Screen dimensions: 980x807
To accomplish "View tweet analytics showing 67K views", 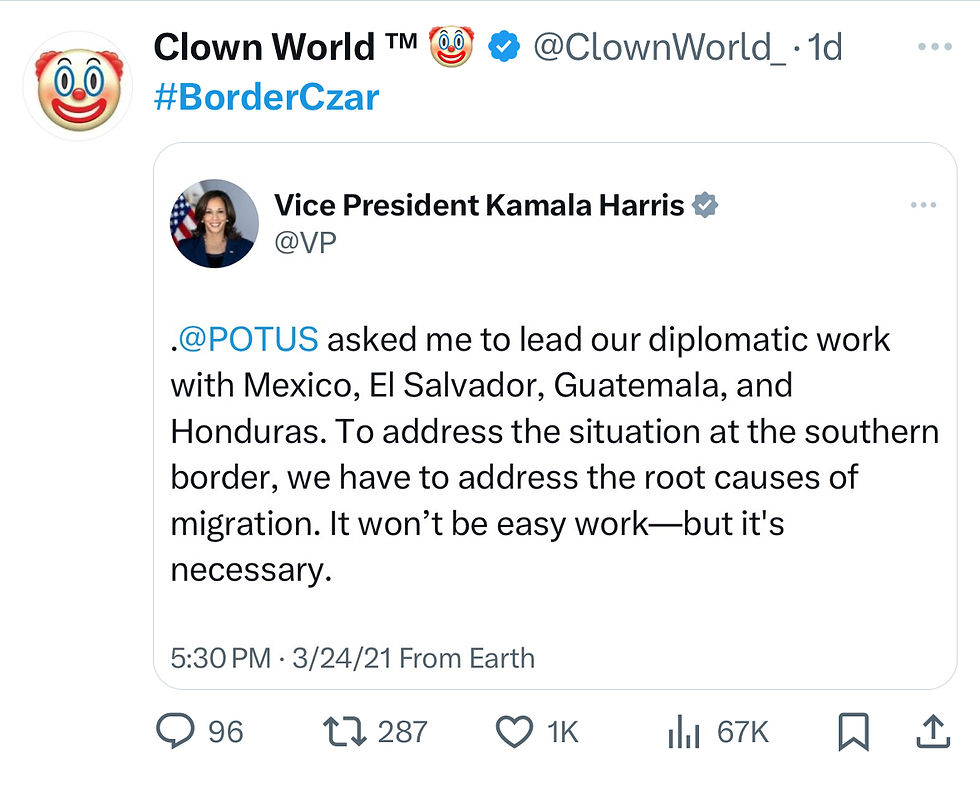I will click(x=682, y=733).
